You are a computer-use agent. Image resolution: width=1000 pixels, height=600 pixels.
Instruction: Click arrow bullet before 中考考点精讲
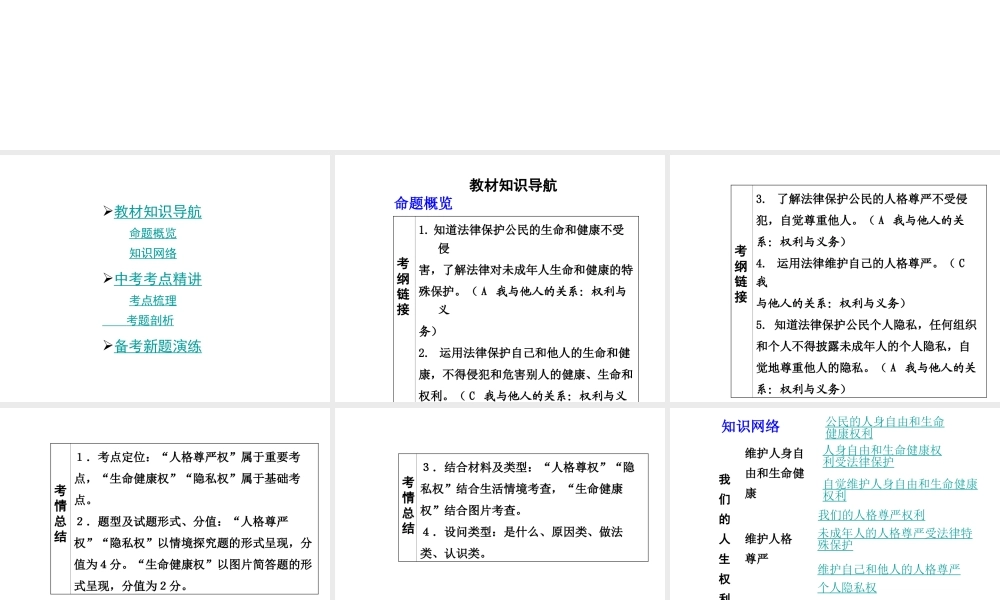pos(108,278)
